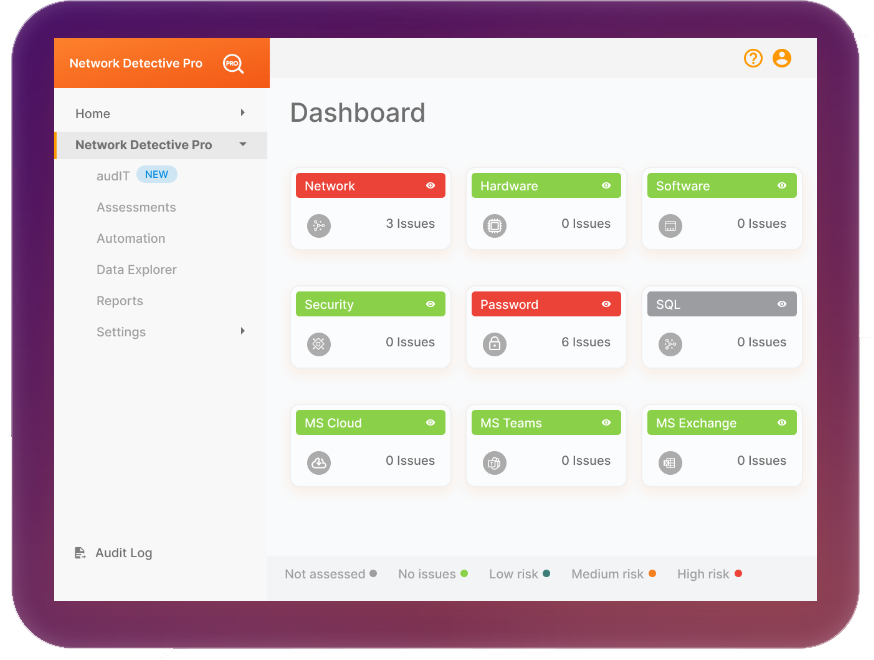Open the audIT sidebar item
Viewport: 874px width, 660px height.
coord(113,176)
